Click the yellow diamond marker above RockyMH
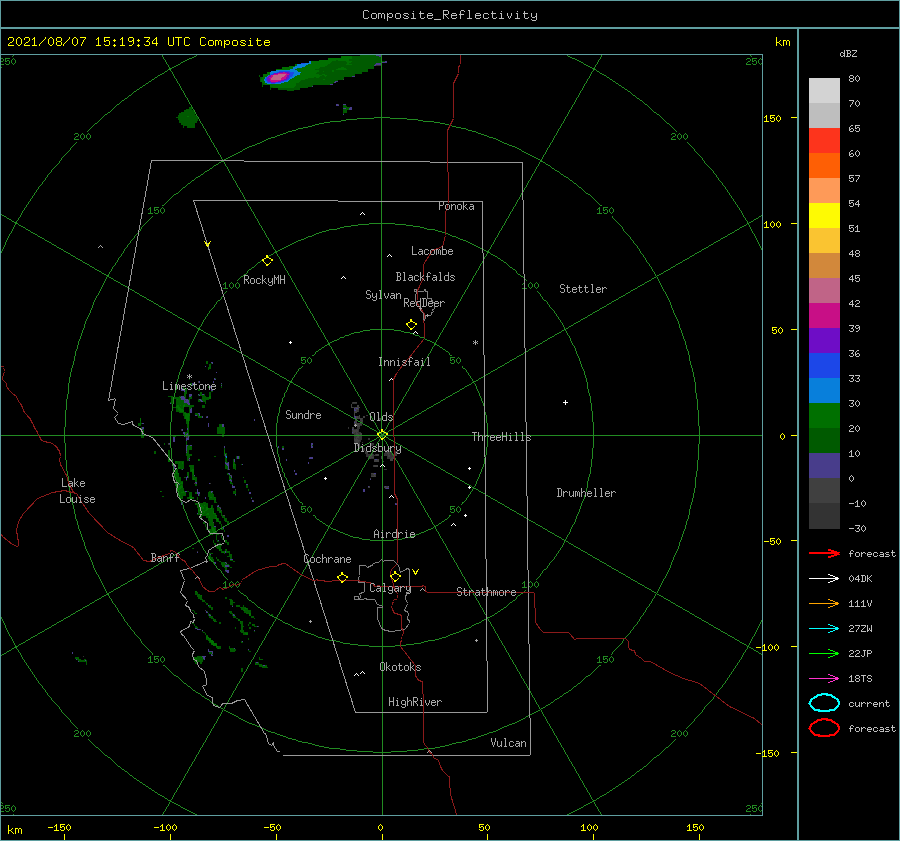The image size is (900, 841). (267, 261)
